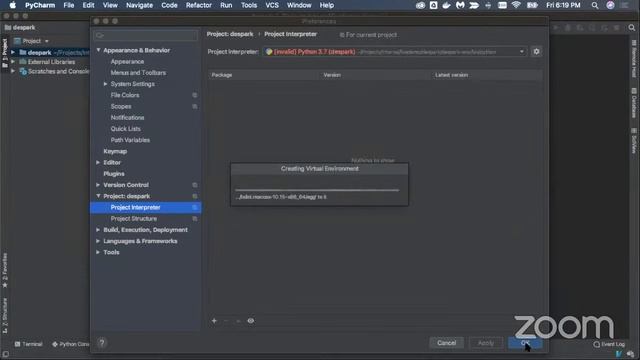The height and width of the screenshot is (360, 640).
Task: Expand the despark project tree node
Action: click(13, 52)
